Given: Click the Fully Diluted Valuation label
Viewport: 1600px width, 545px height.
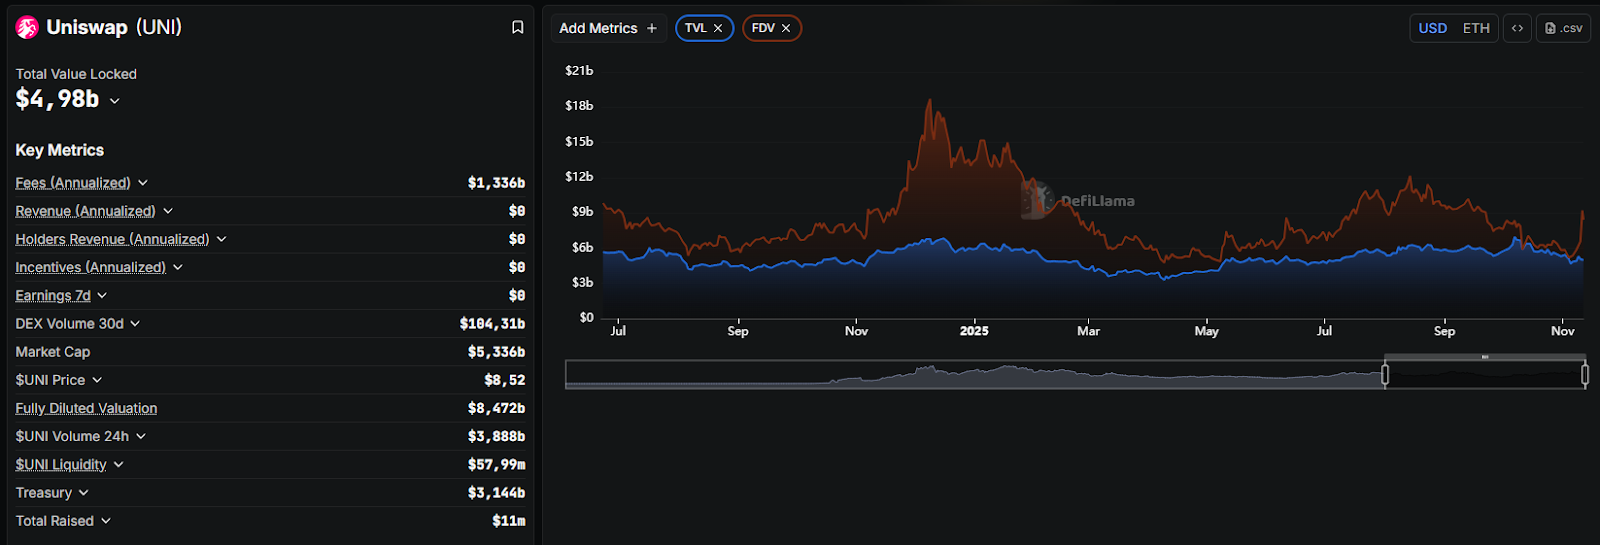Looking at the screenshot, I should tap(86, 408).
